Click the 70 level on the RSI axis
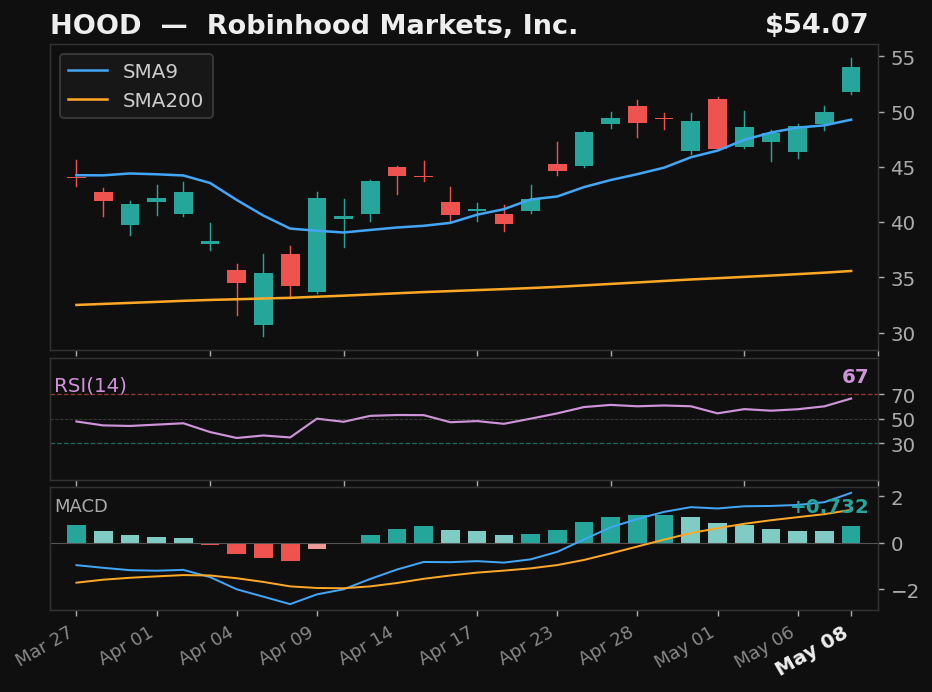The image size is (932, 692). click(903, 395)
